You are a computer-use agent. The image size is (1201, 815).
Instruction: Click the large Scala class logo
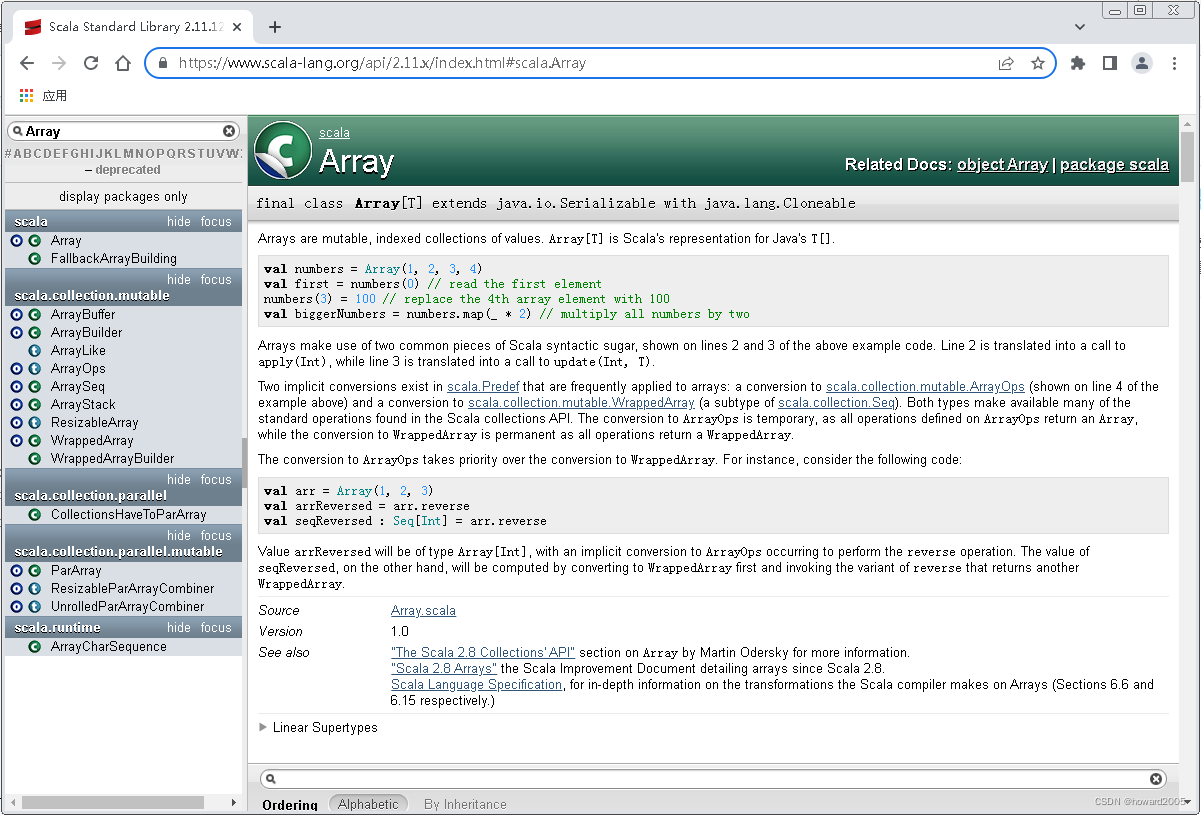tap(283, 150)
